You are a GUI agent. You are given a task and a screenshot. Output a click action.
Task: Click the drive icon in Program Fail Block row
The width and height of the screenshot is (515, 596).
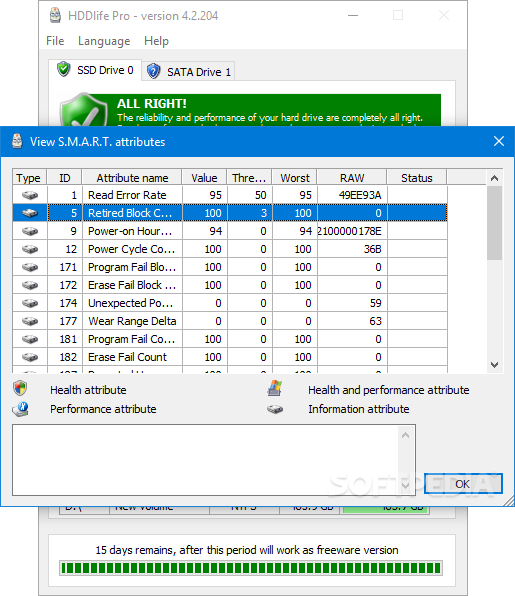click(x=30, y=267)
